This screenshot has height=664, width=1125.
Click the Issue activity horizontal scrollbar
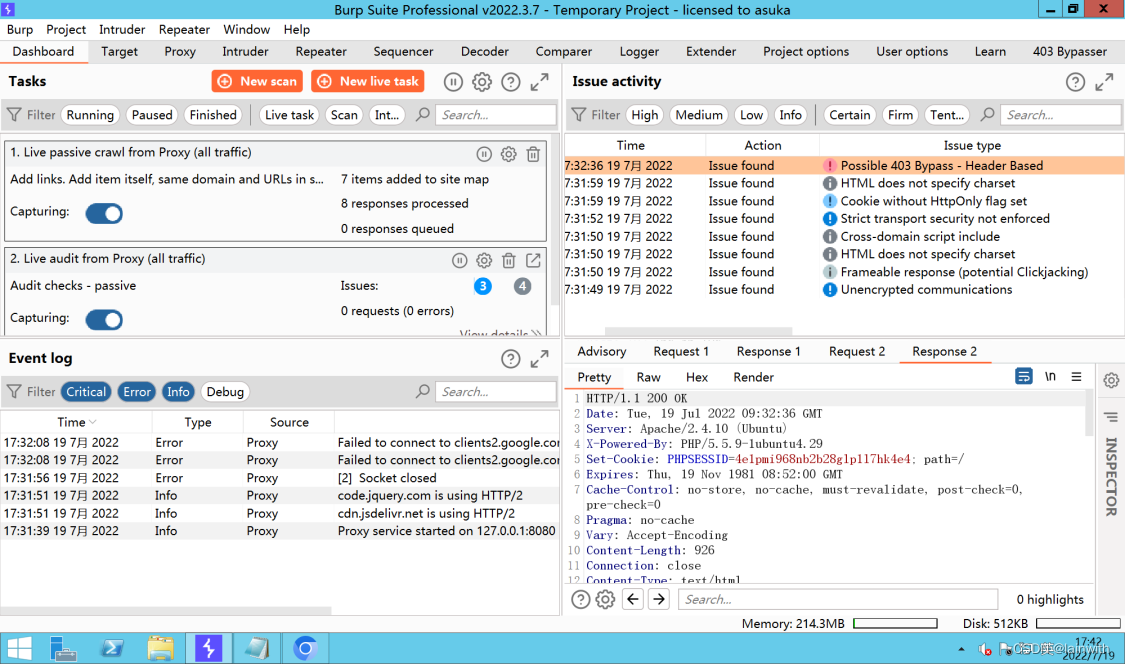pos(698,332)
